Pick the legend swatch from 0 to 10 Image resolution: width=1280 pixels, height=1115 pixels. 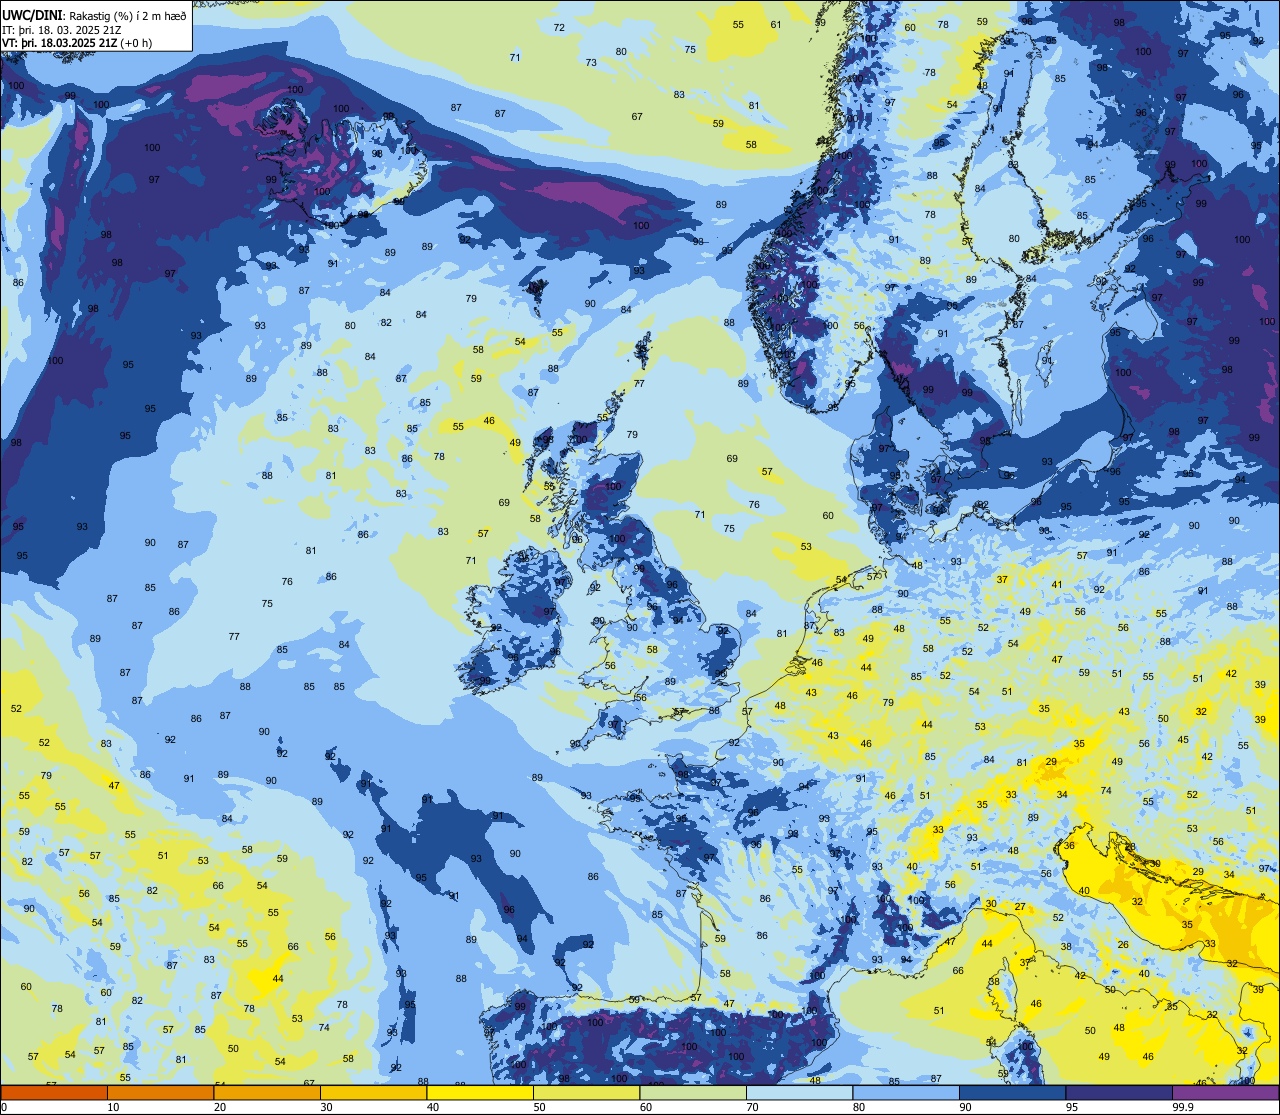point(54,1092)
